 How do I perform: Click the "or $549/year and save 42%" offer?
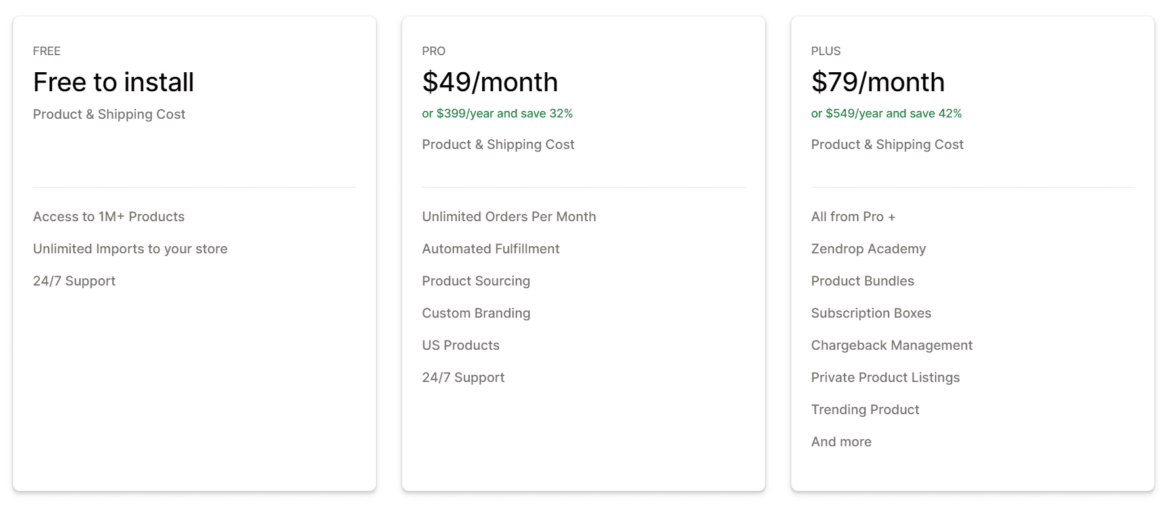[x=886, y=114]
